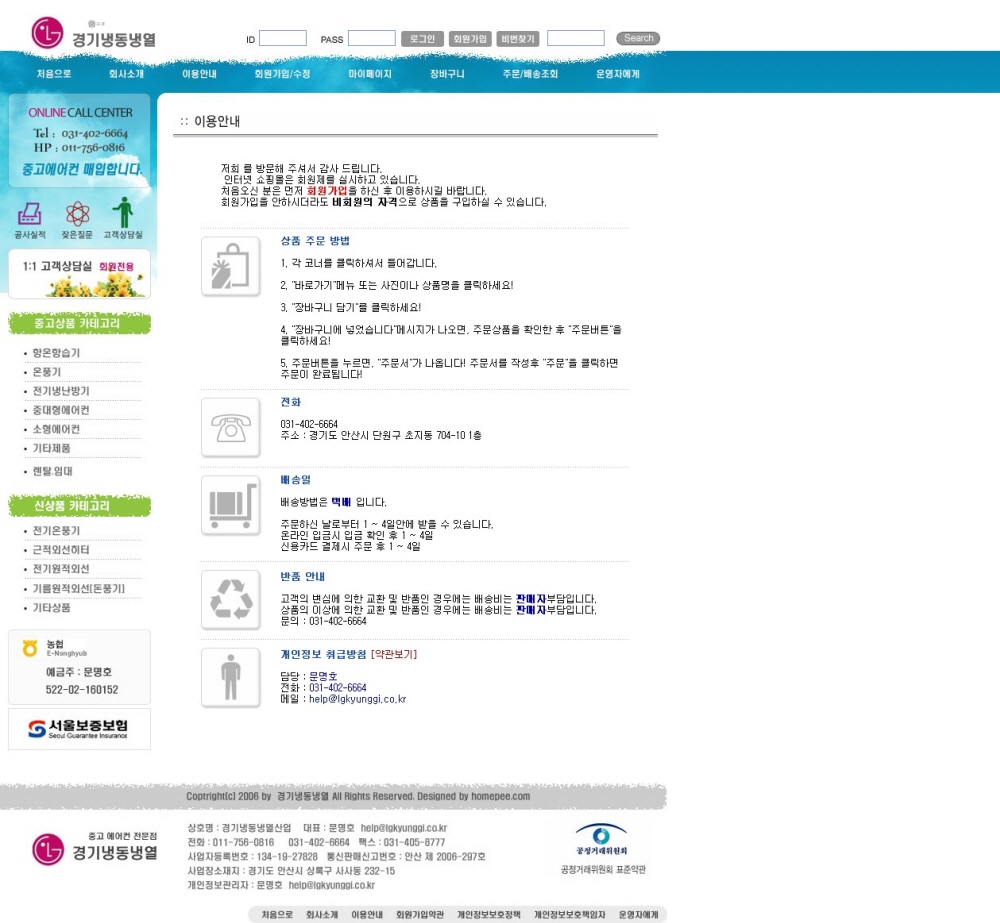
Task: Click the delivery cart icon
Action: [x=231, y=505]
